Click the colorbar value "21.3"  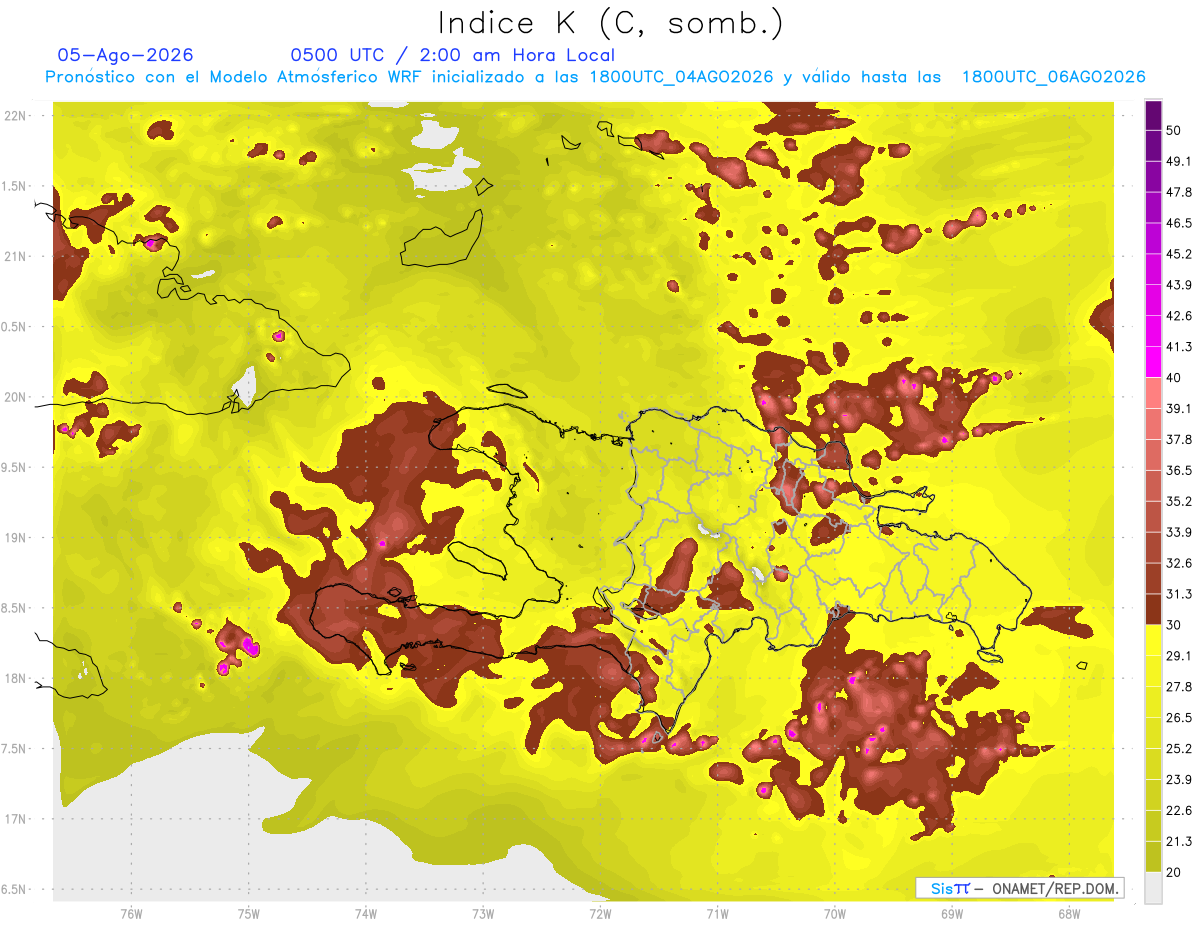[1178, 841]
